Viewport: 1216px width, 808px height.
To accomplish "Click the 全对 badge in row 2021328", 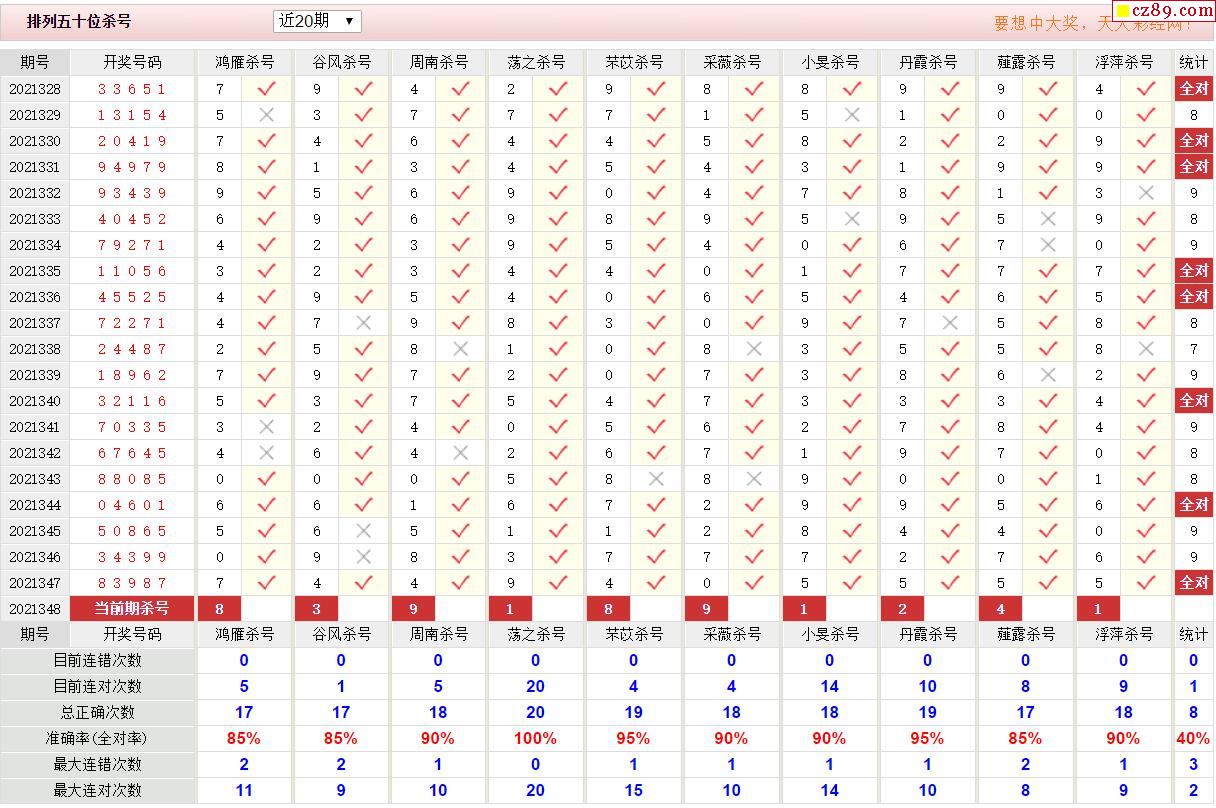I will click(1194, 89).
